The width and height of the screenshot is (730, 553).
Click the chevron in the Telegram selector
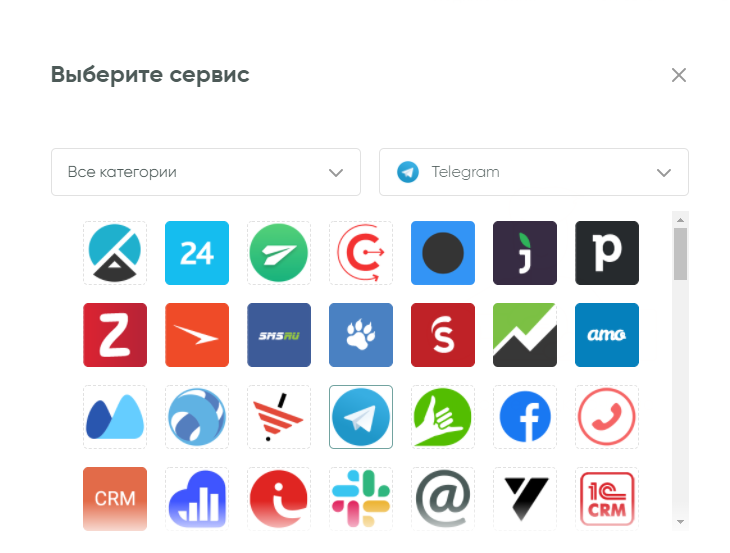[x=663, y=173]
